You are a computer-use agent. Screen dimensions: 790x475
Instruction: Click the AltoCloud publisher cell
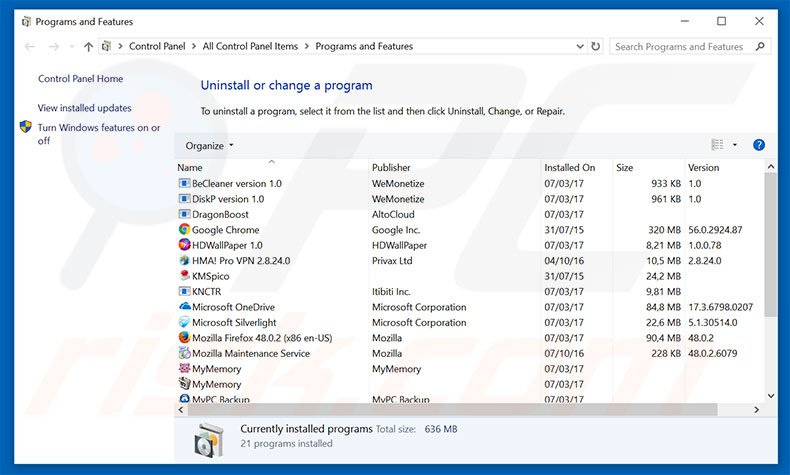(x=393, y=214)
